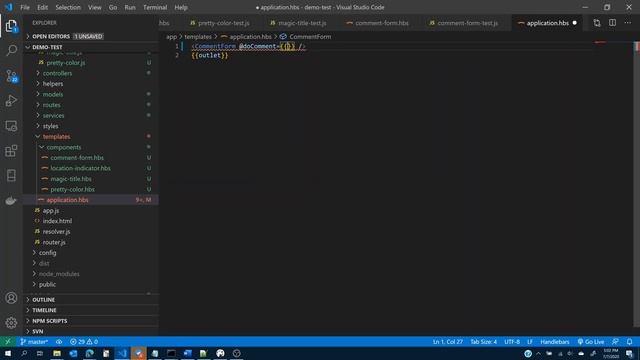Open the Docker view whale icon
The width and height of the screenshot is (640, 360).
[x=11, y=200]
